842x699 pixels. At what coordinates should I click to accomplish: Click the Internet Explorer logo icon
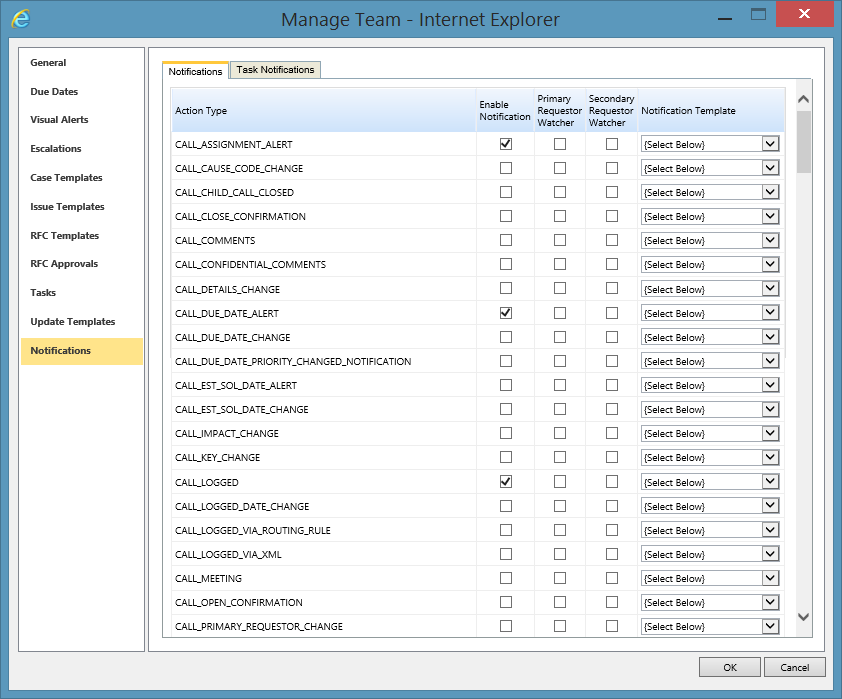(20, 19)
